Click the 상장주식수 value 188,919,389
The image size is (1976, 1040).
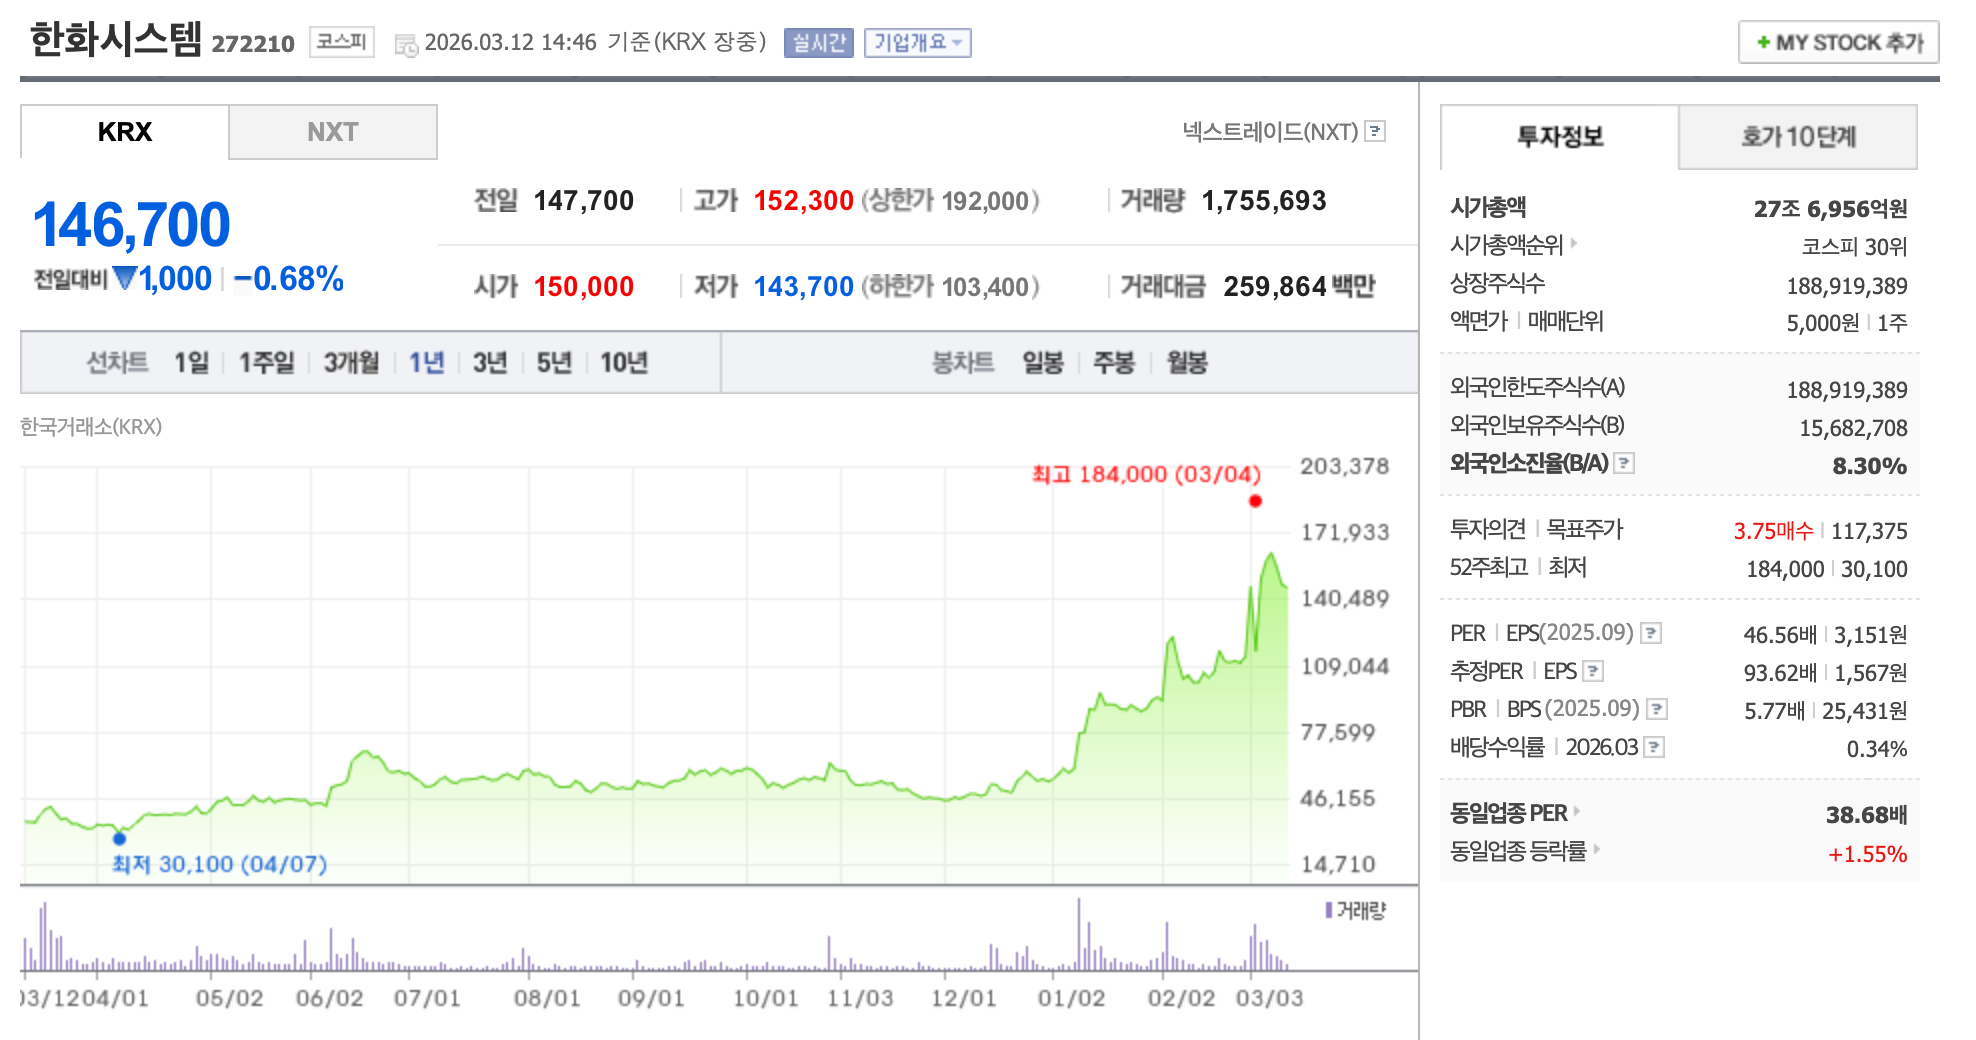click(1847, 286)
